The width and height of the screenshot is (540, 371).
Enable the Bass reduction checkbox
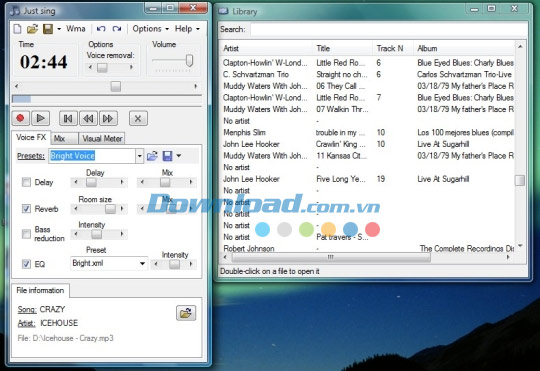click(x=26, y=234)
